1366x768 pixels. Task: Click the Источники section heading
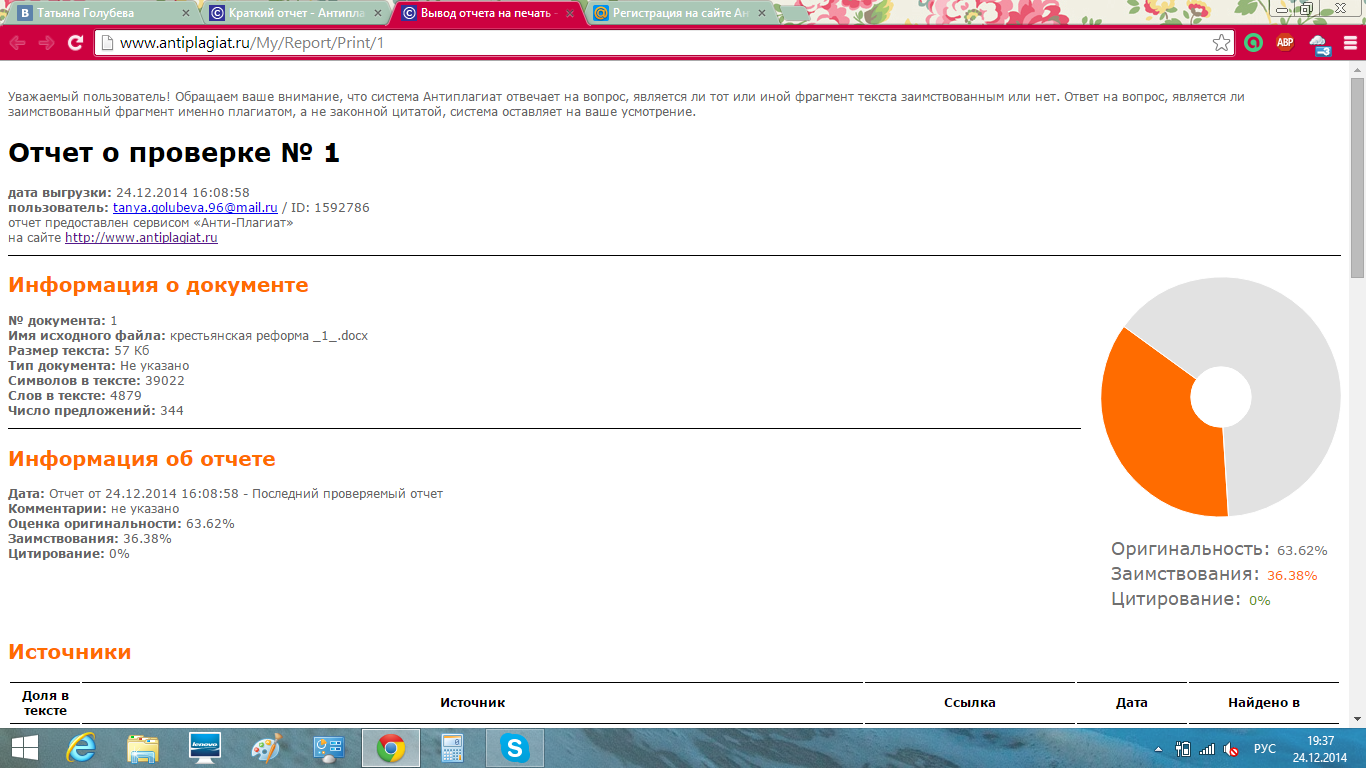(x=70, y=652)
